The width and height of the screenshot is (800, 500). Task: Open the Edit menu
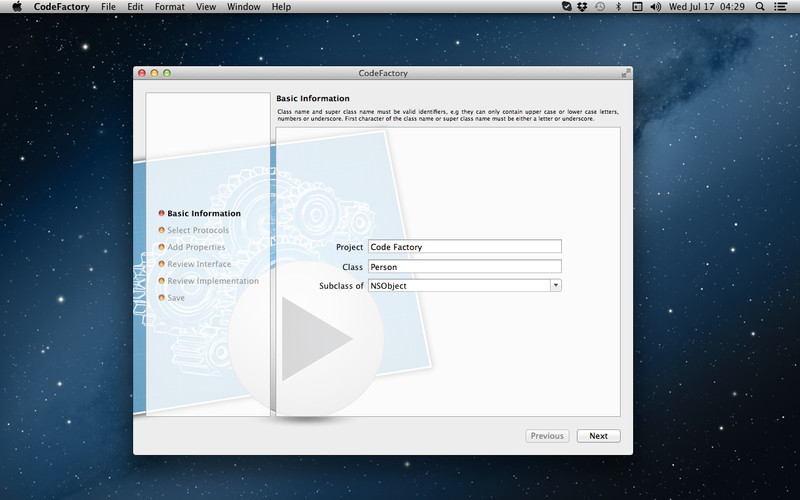point(135,7)
